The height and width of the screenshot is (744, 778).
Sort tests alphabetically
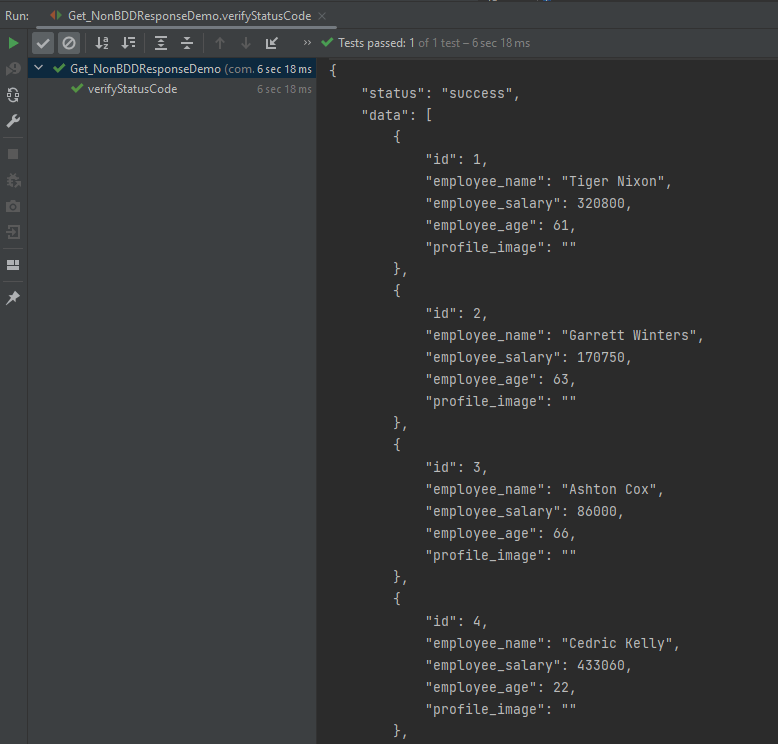tap(102, 43)
